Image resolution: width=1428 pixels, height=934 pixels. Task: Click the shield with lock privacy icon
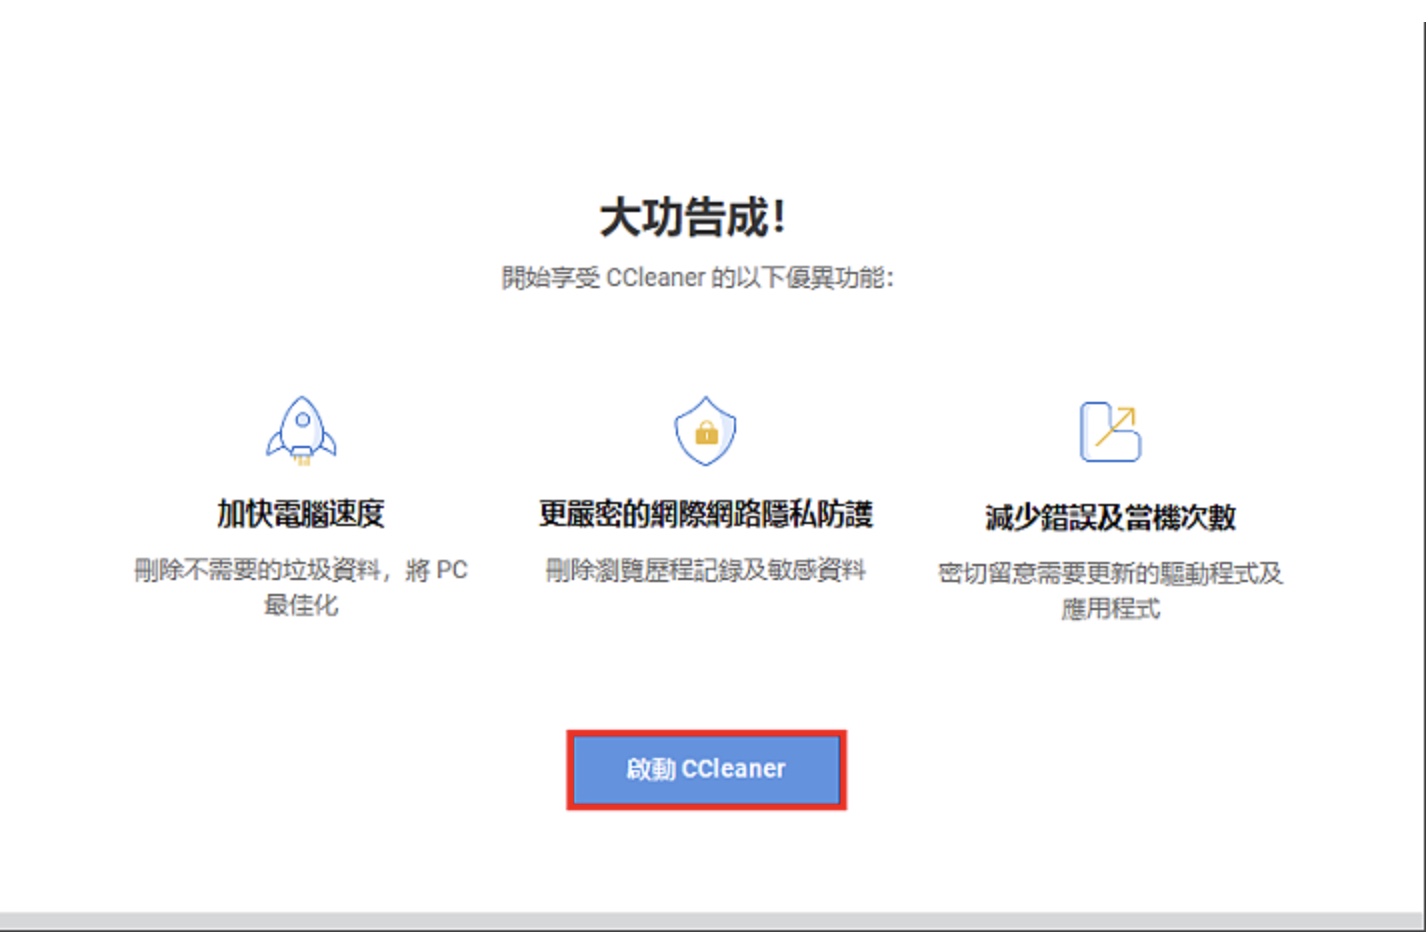pos(705,431)
